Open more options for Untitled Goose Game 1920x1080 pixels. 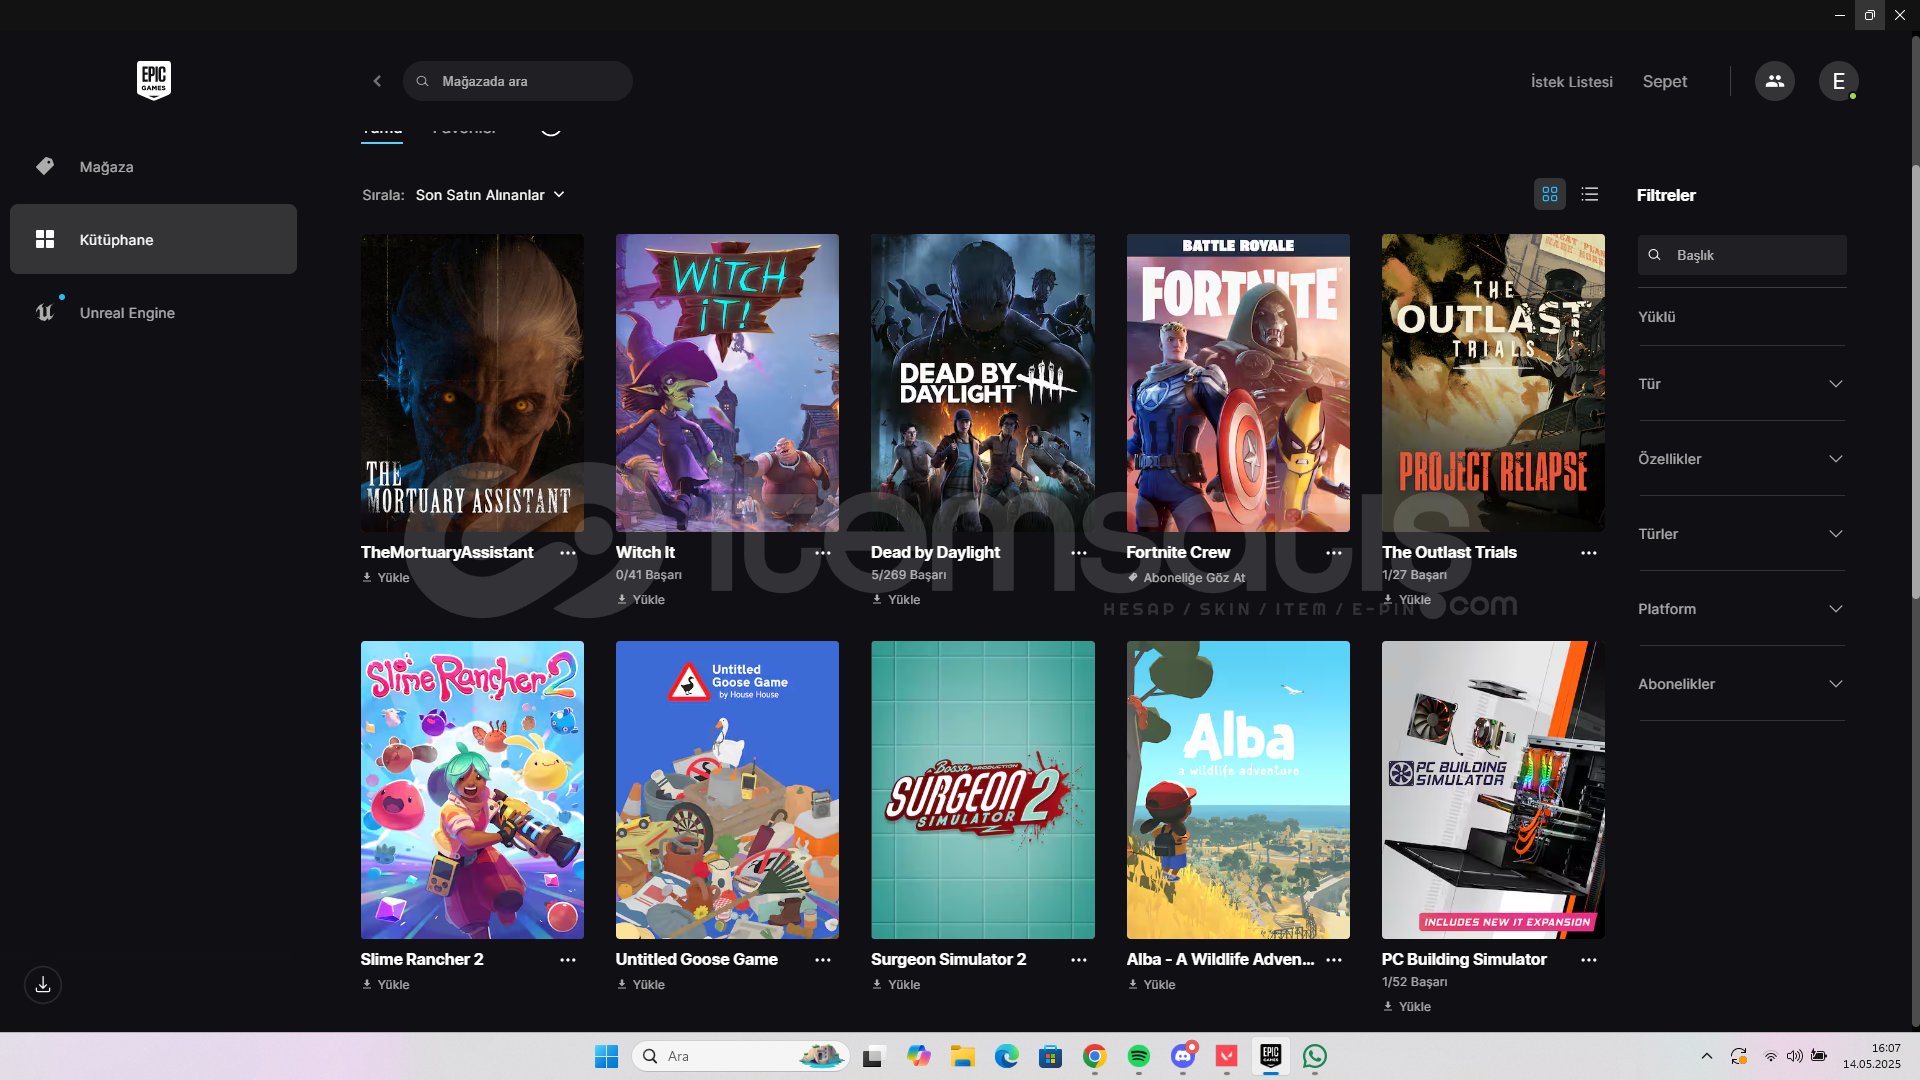(x=823, y=960)
